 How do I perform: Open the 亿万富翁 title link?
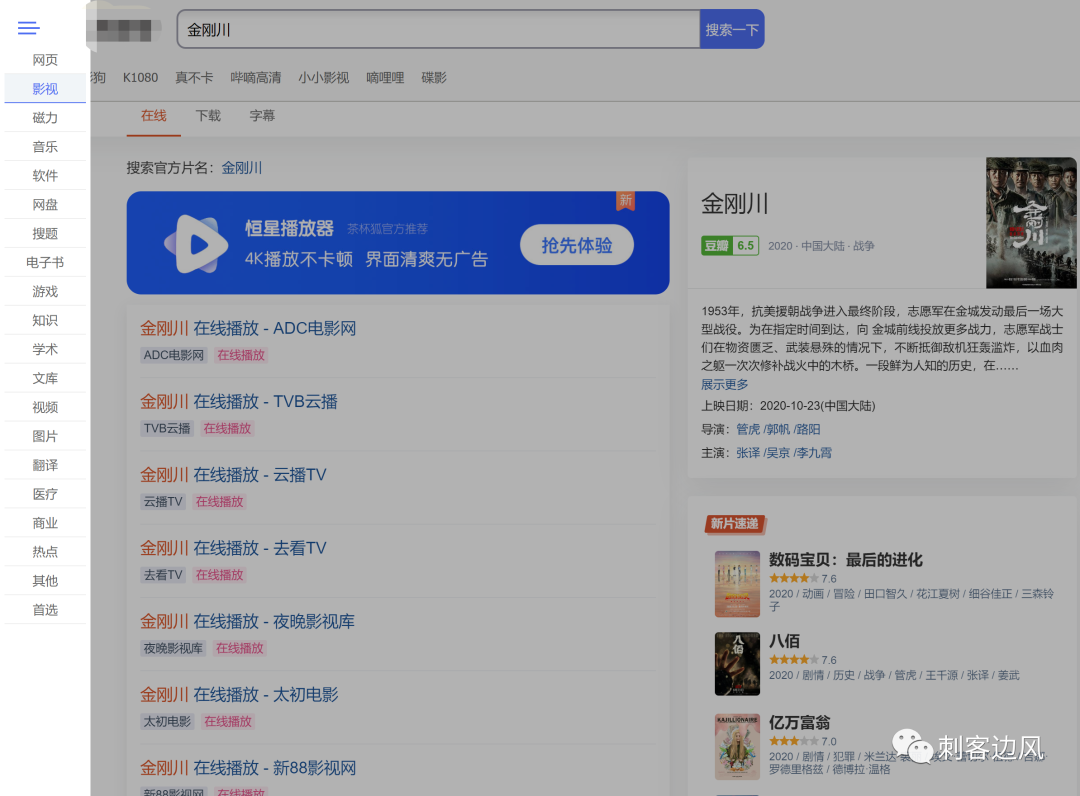coord(800,722)
